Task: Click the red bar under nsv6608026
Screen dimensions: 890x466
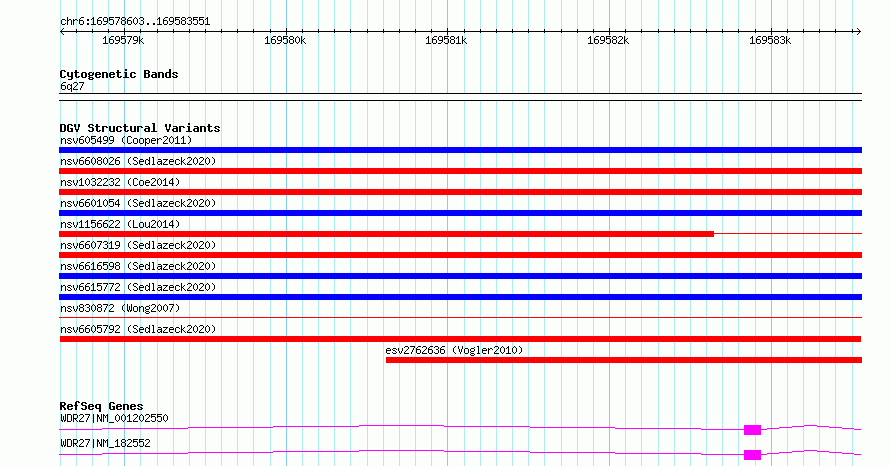Action: [x=460, y=171]
